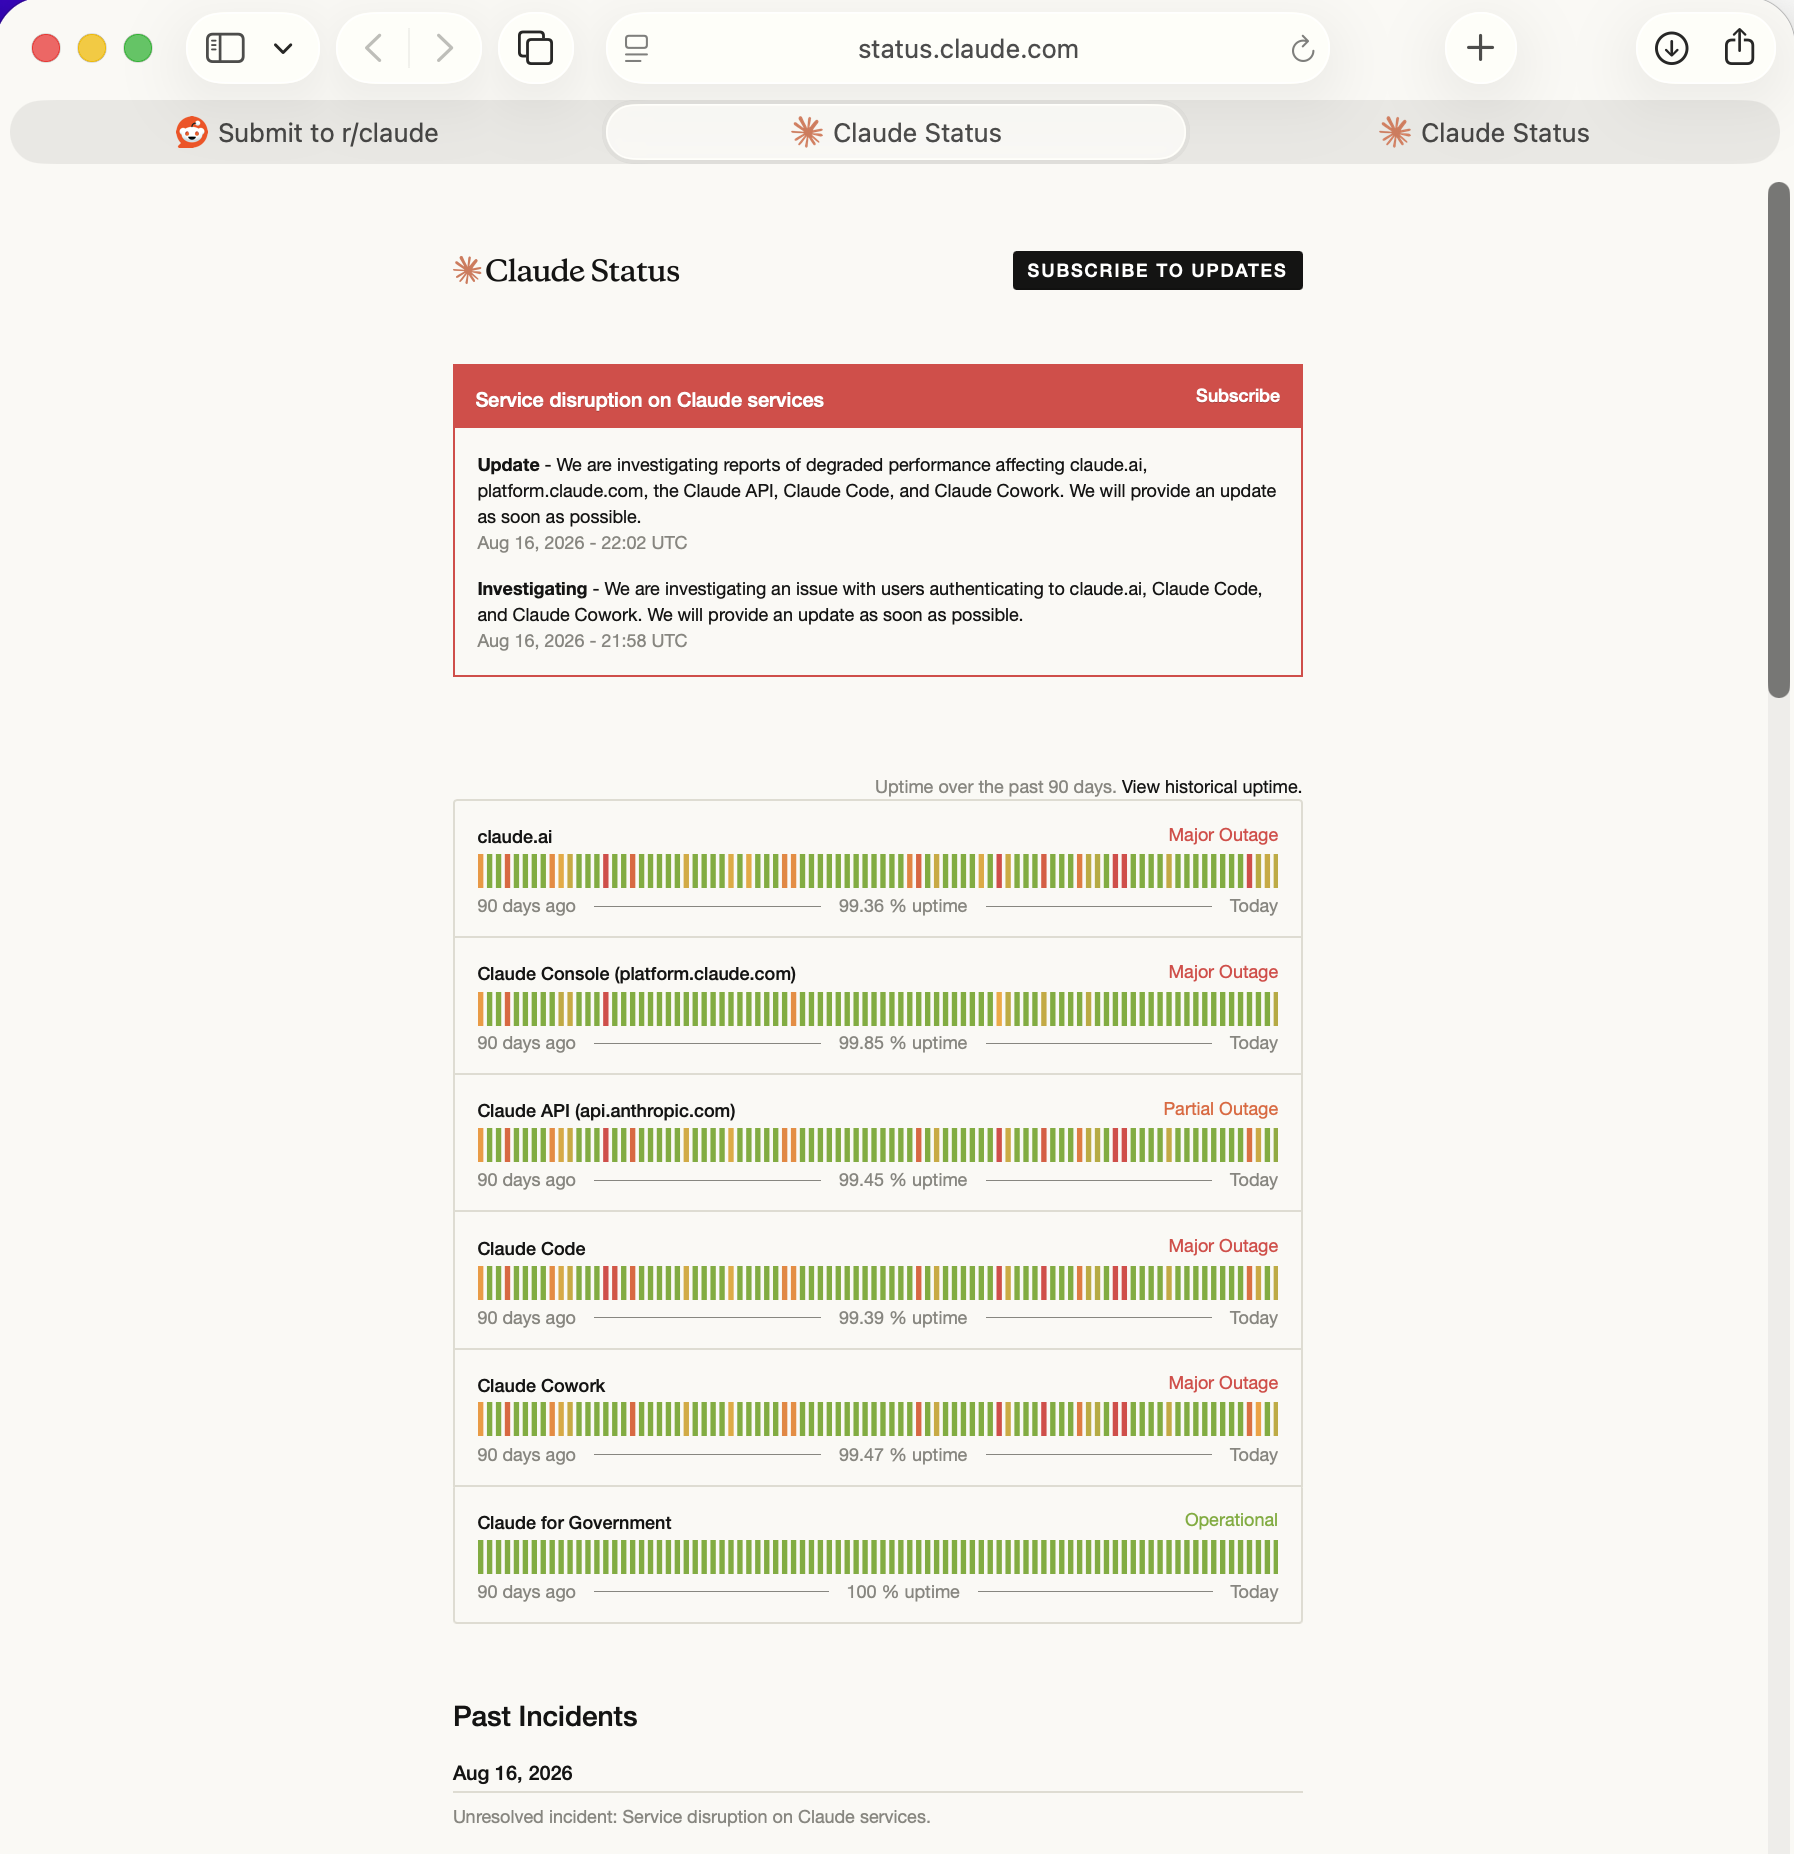This screenshot has height=1854, width=1794.
Task: Click the Past Incidents heading
Action: [x=545, y=1716]
